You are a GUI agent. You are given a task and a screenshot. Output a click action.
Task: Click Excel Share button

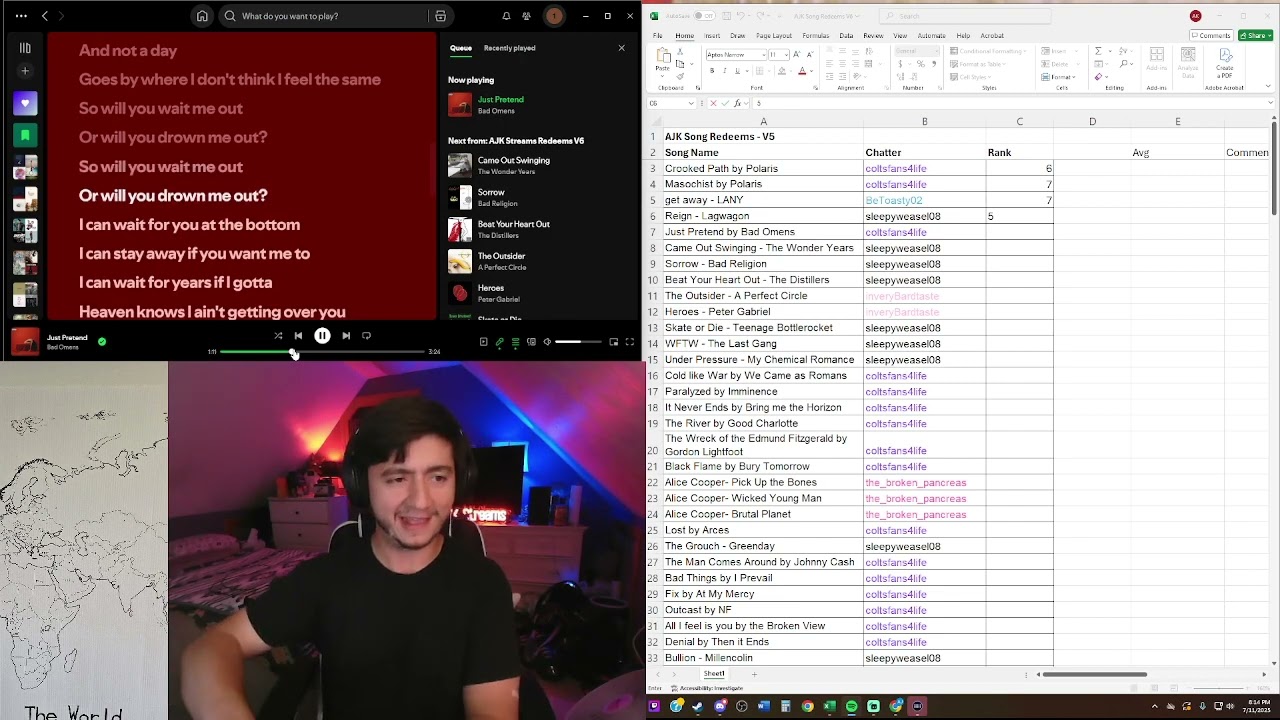pyautogui.click(x=1255, y=35)
